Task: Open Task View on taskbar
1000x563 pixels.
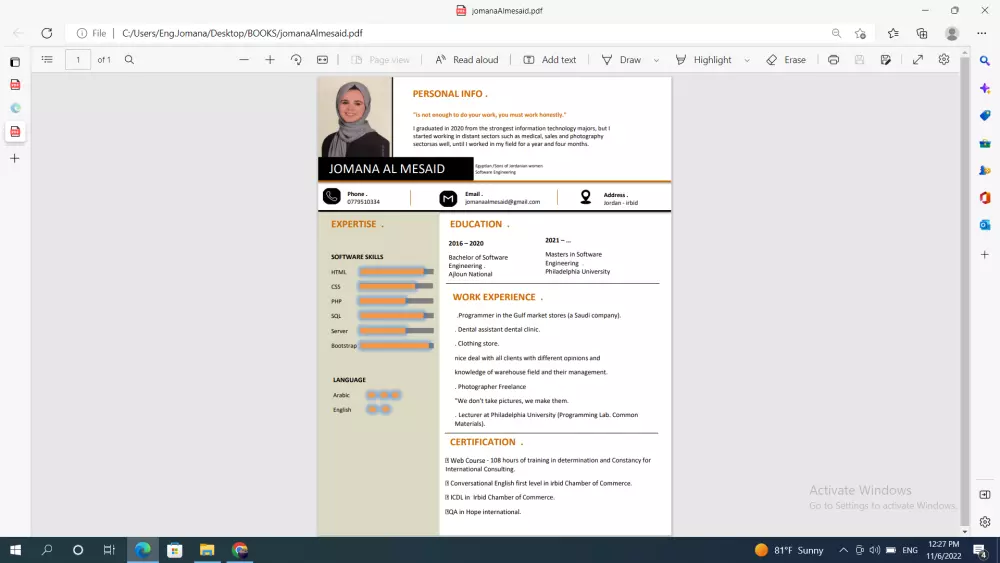Action: click(109, 550)
